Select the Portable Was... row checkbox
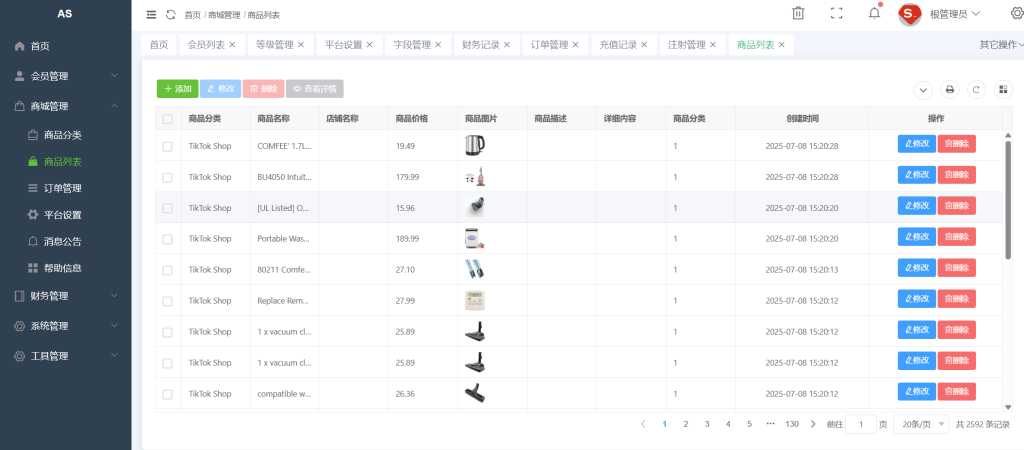 (167, 239)
